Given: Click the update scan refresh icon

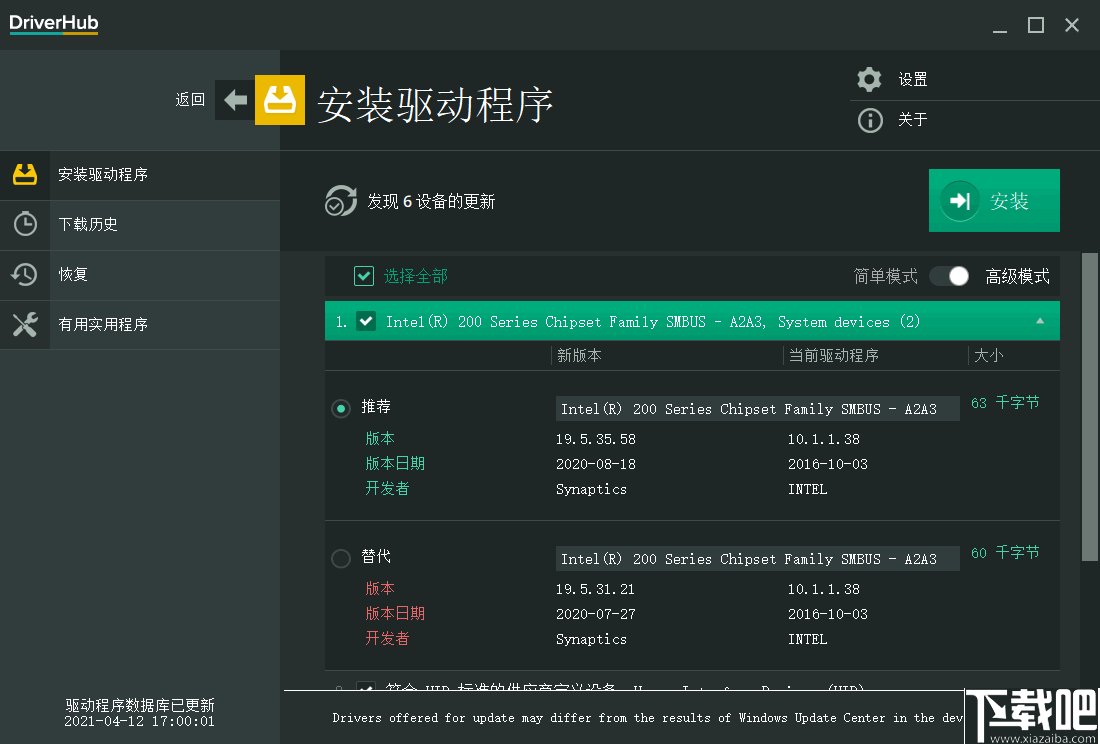Looking at the screenshot, I should click(x=341, y=200).
